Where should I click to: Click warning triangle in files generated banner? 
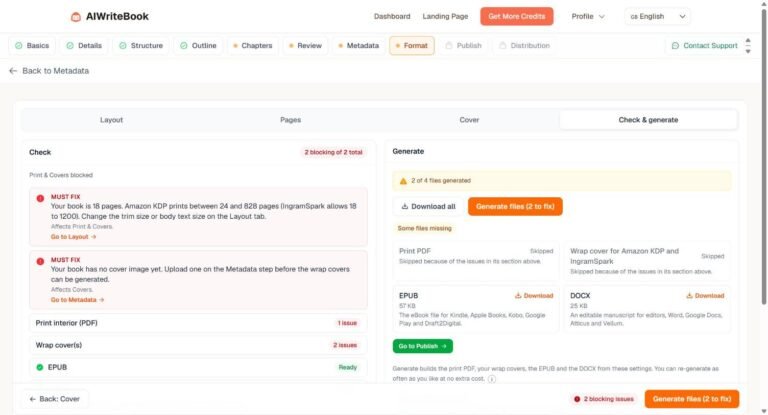pyautogui.click(x=403, y=181)
